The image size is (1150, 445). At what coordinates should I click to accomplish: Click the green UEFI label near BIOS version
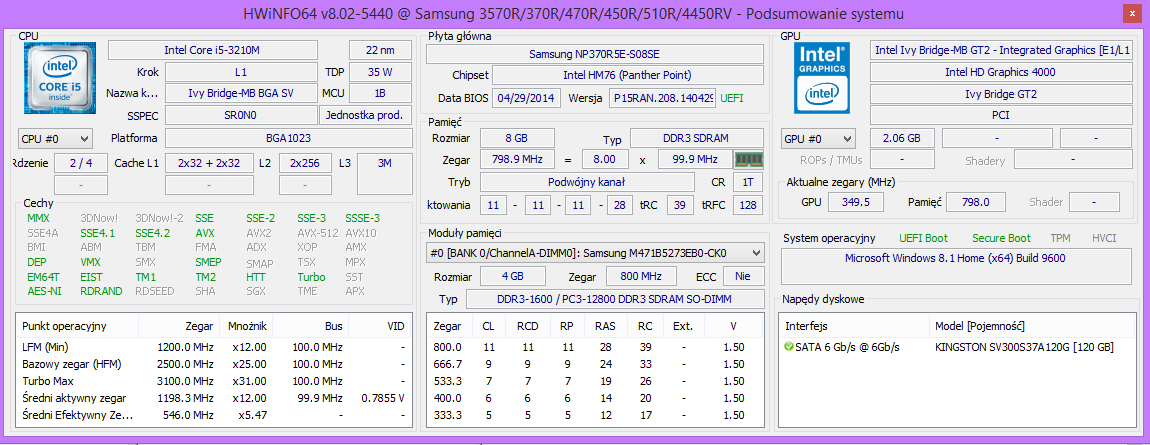[x=734, y=98]
